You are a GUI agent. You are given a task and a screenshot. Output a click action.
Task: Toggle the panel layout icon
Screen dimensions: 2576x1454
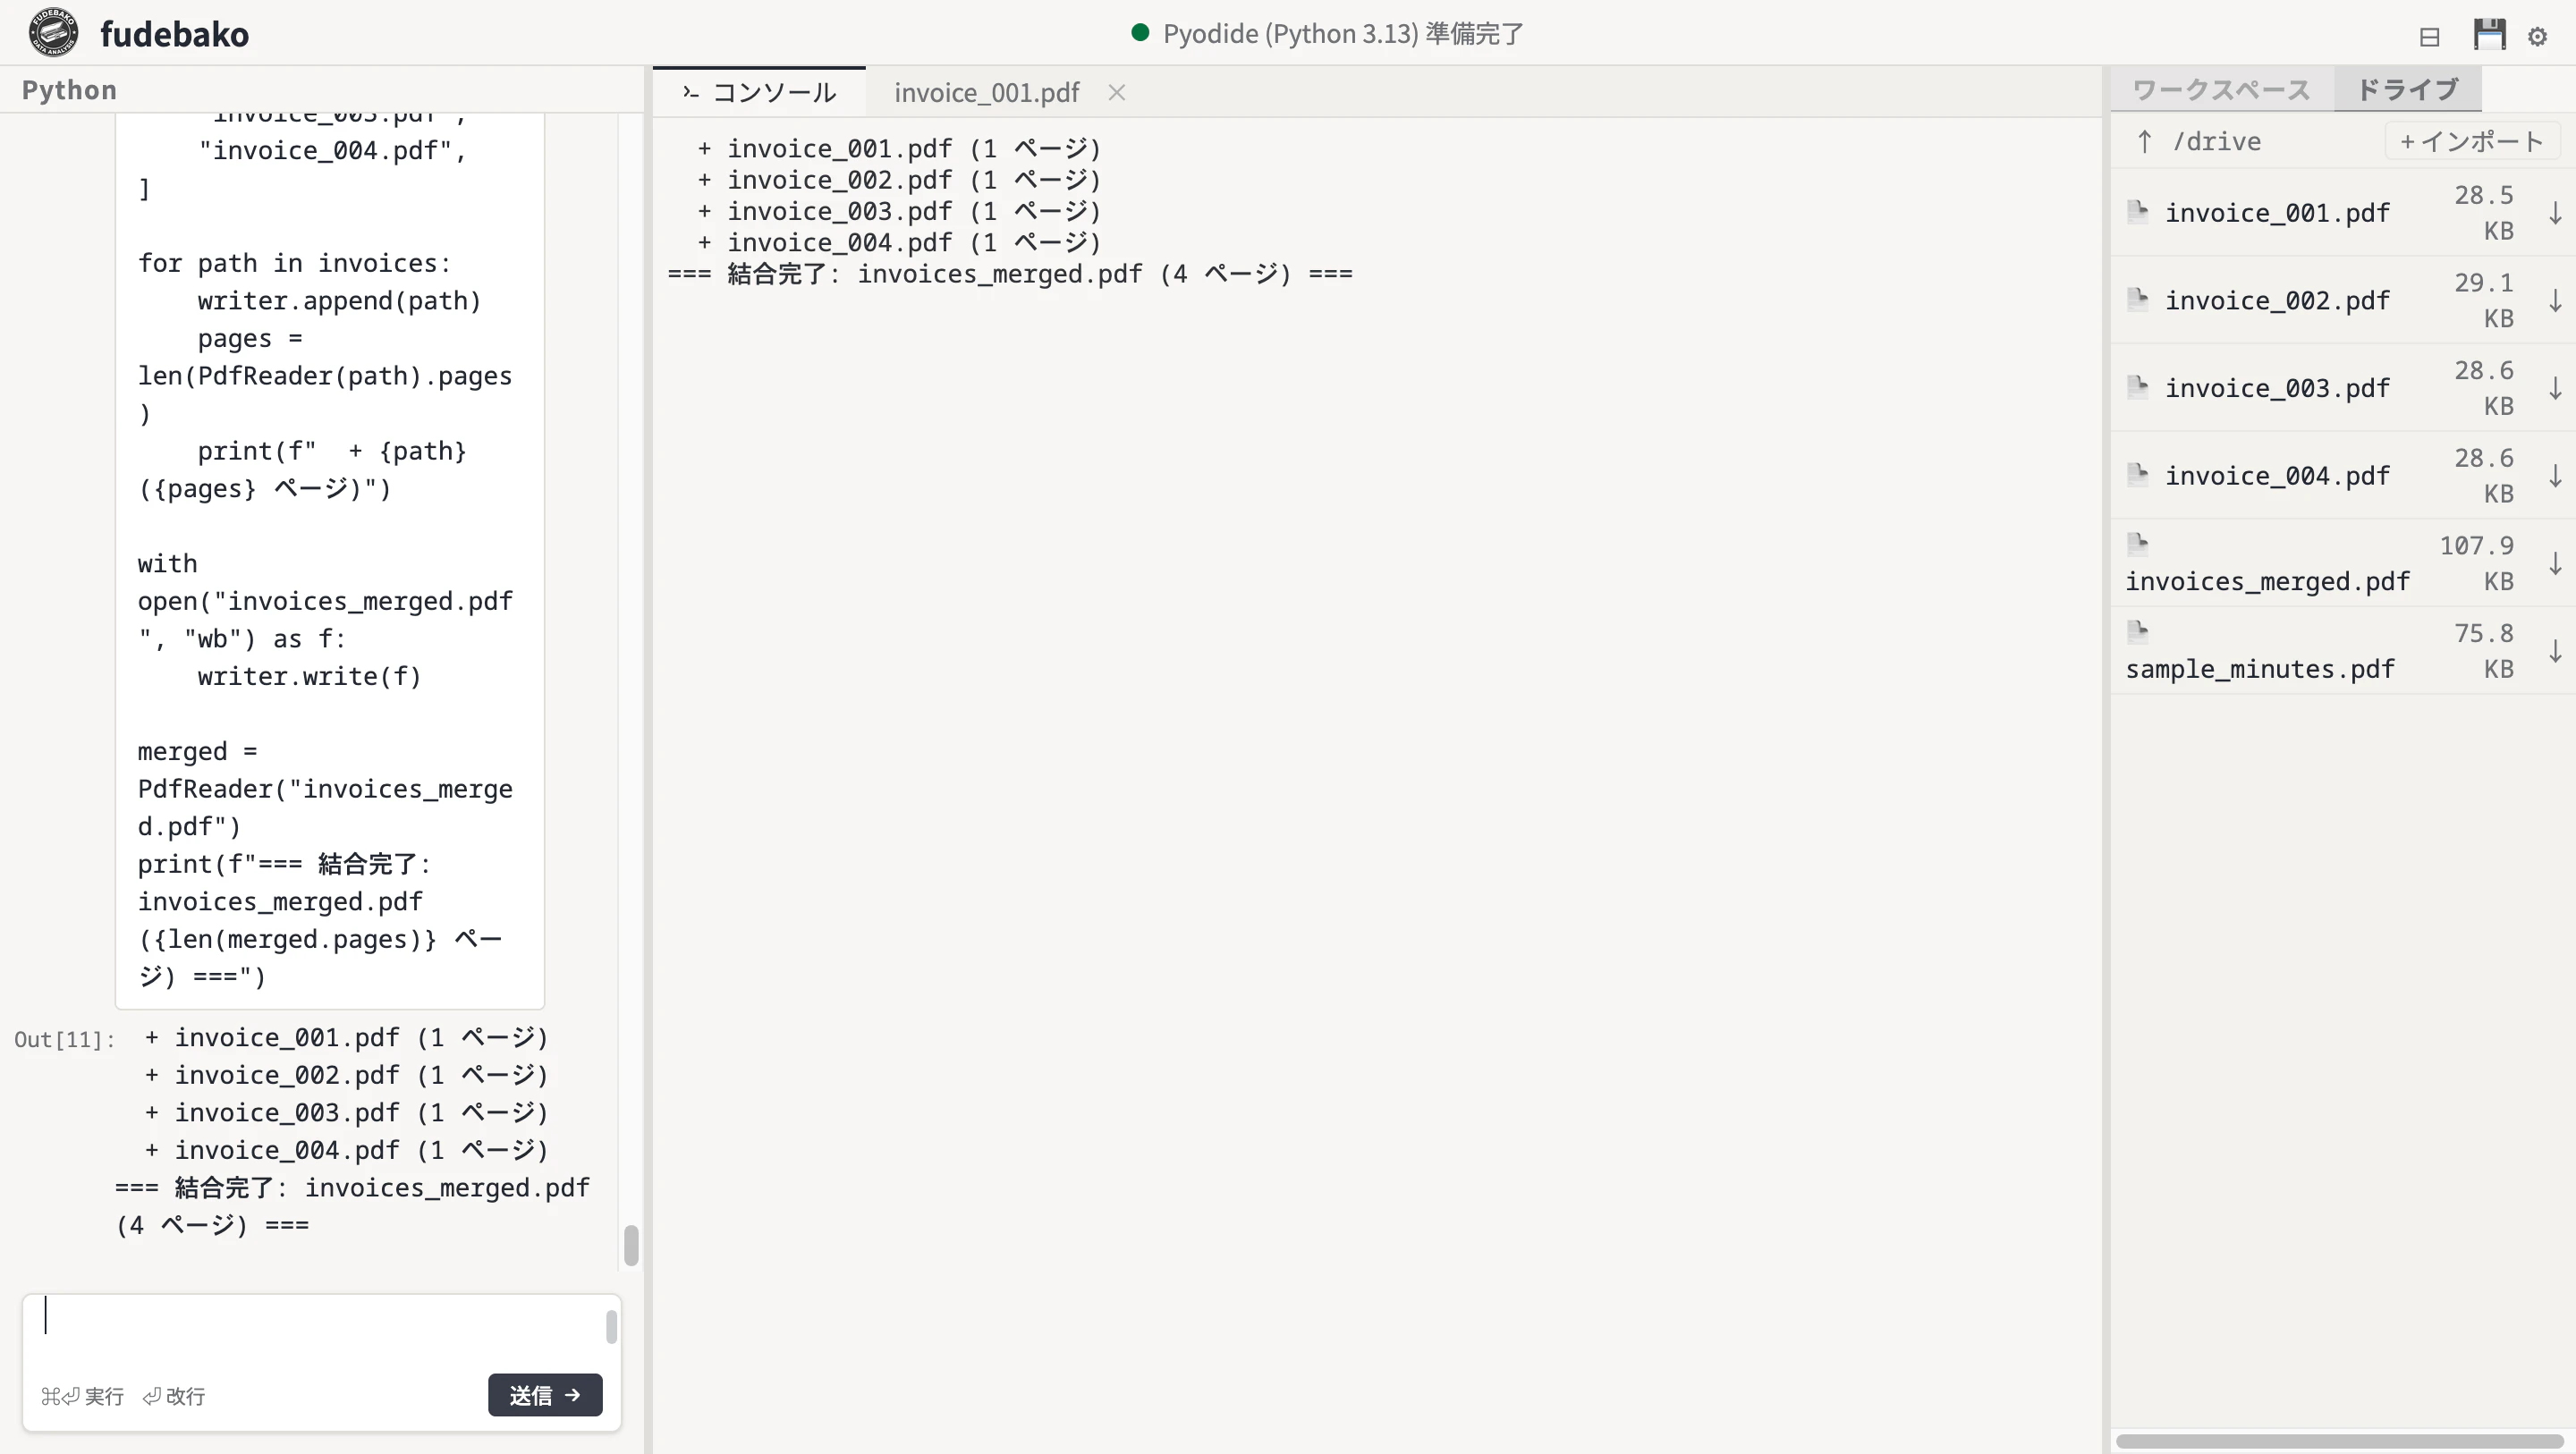tap(2429, 37)
